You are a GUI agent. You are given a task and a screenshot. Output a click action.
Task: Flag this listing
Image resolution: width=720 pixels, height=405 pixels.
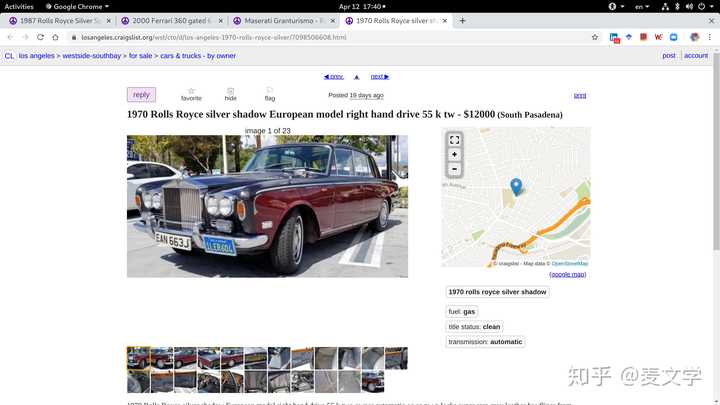coord(270,94)
